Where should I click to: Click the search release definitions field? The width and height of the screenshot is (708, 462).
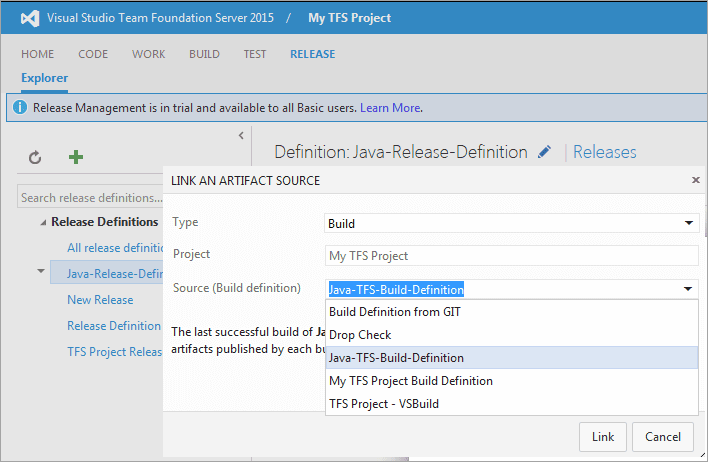click(92, 198)
